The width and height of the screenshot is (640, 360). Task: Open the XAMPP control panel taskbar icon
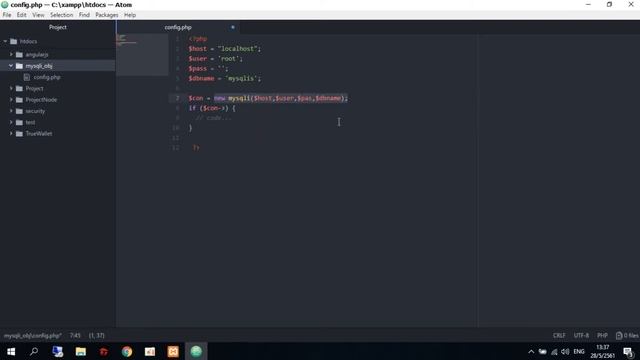pyautogui.click(x=173, y=351)
